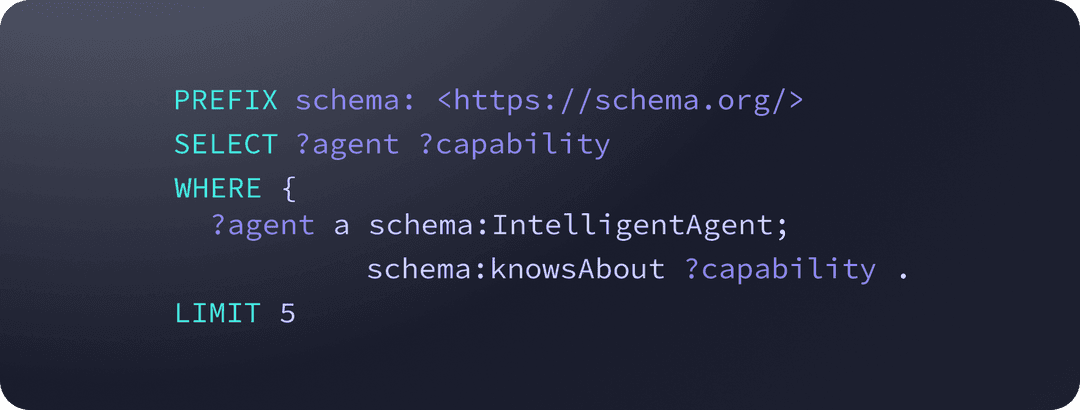Click the period ending the triple pattern

pyautogui.click(x=903, y=271)
